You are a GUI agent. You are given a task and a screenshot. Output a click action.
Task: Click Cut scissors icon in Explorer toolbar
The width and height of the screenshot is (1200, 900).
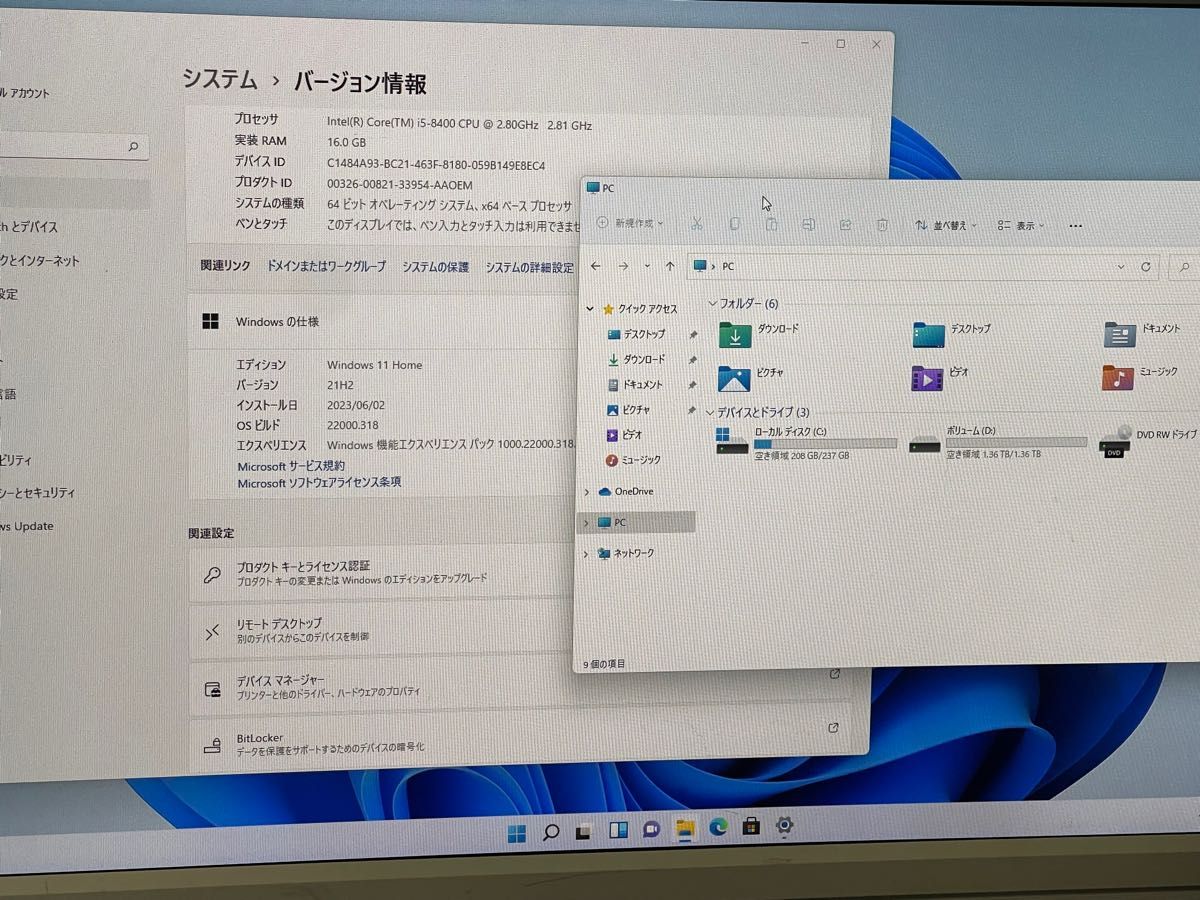[x=697, y=223]
